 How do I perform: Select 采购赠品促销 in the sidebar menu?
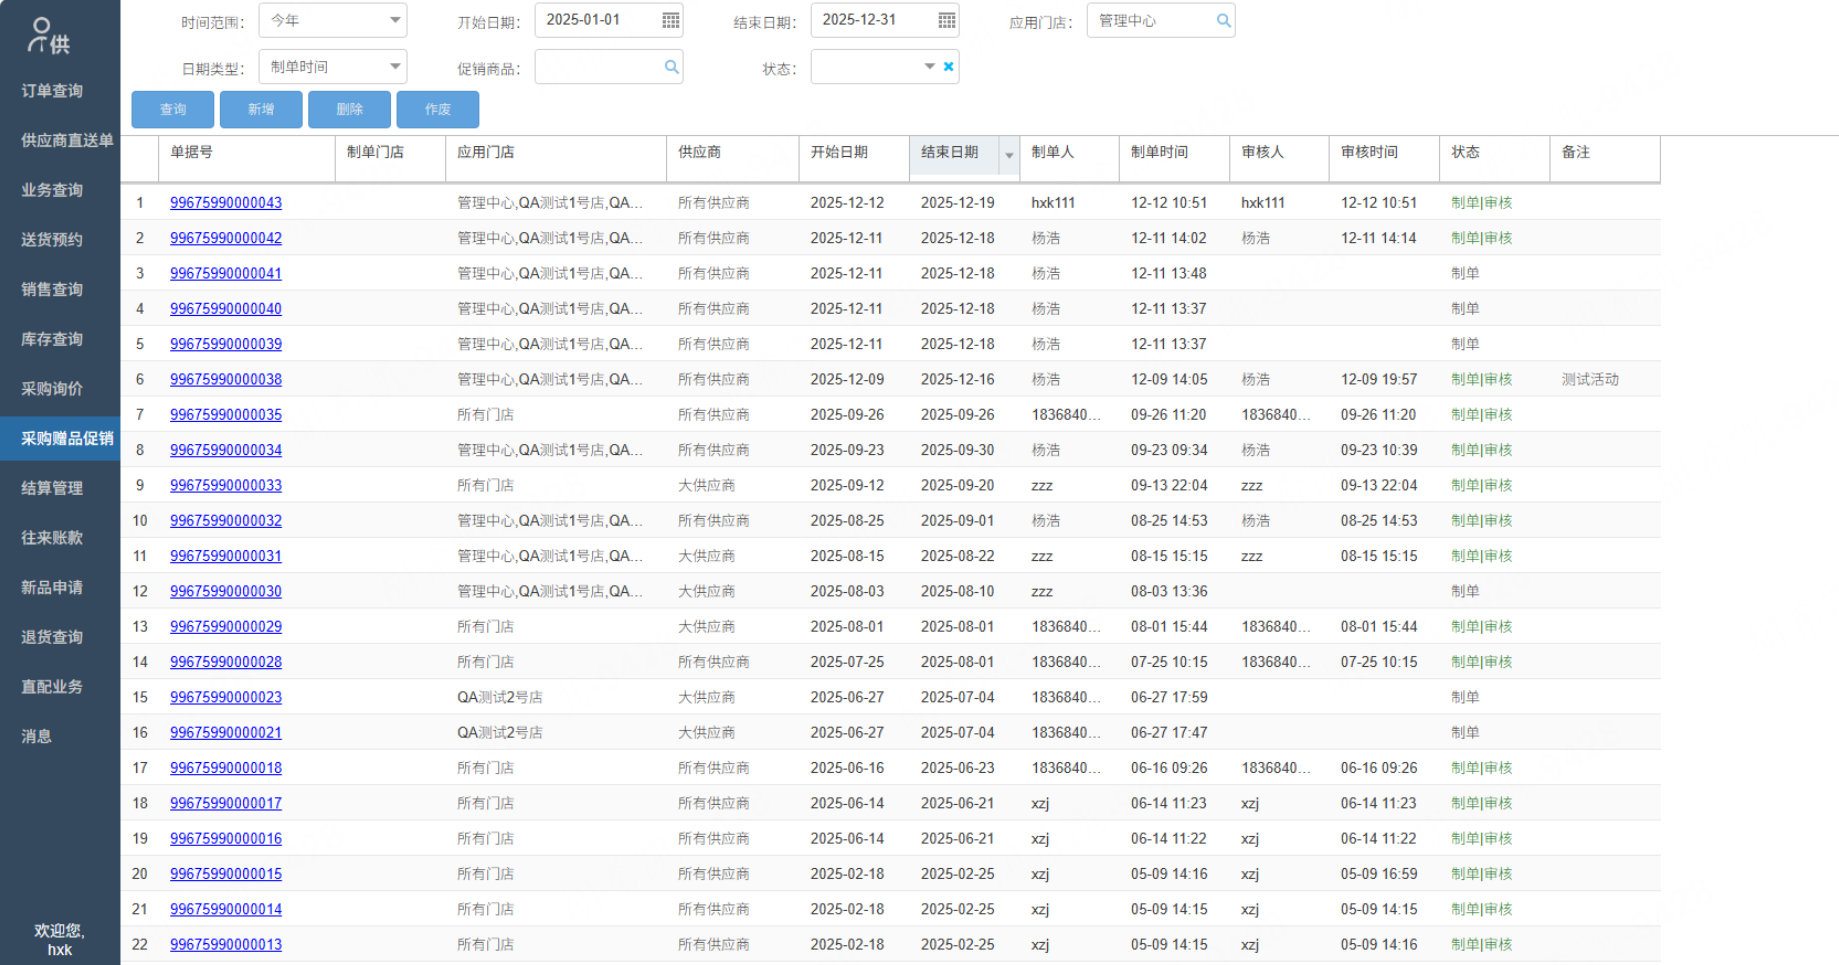67,439
